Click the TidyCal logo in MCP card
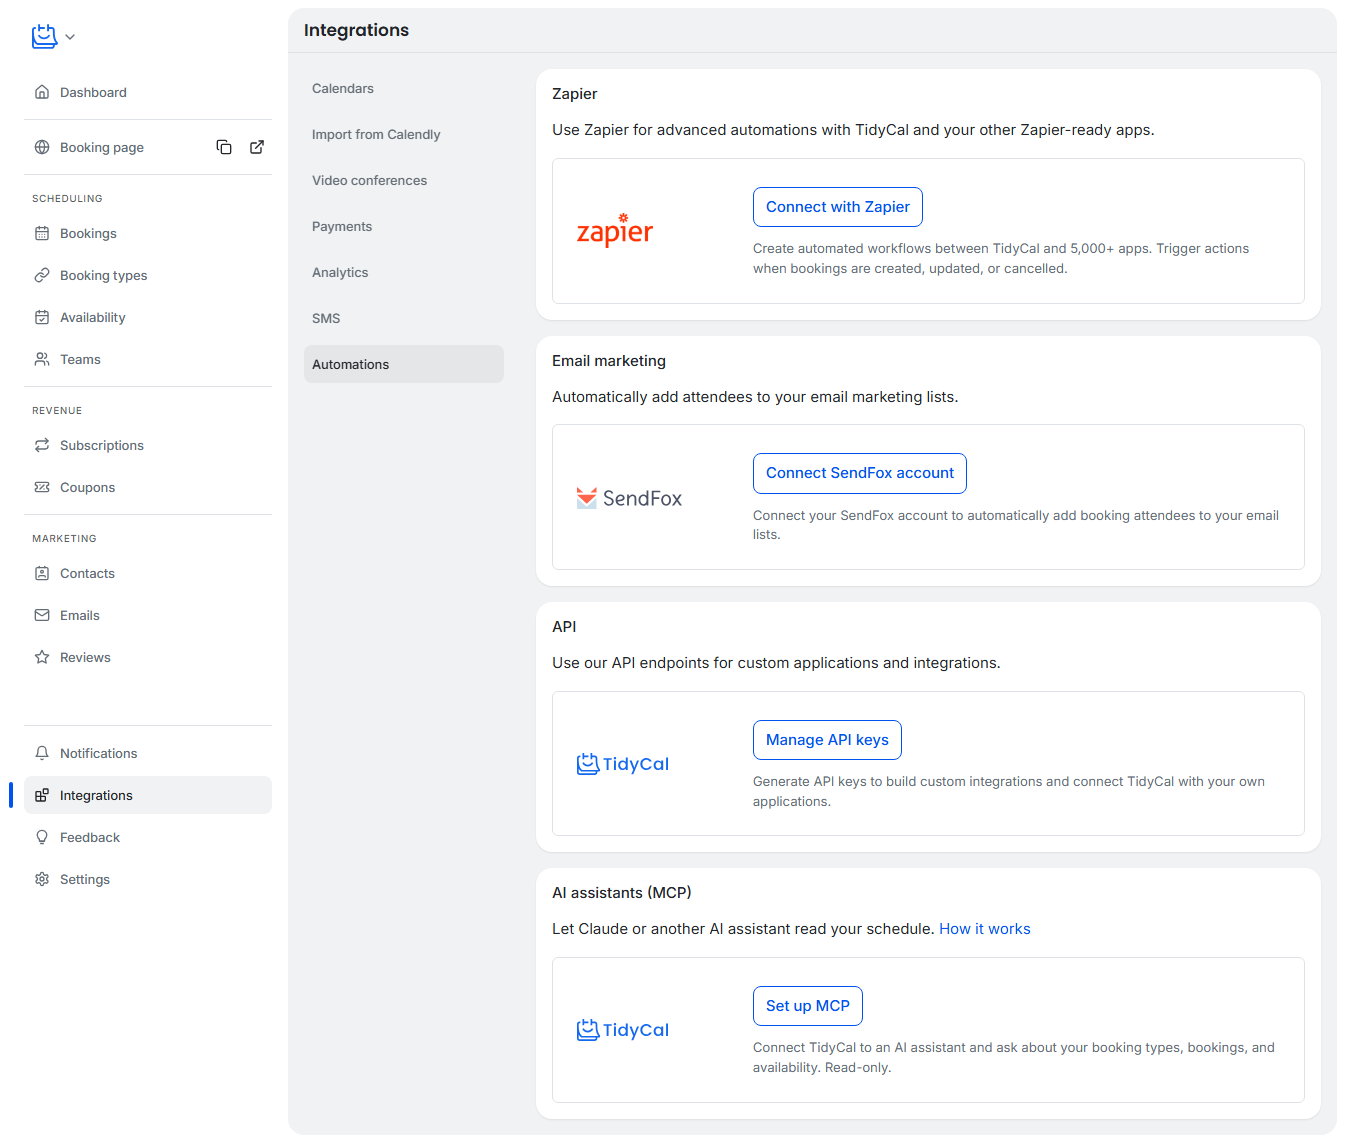 point(623,1030)
